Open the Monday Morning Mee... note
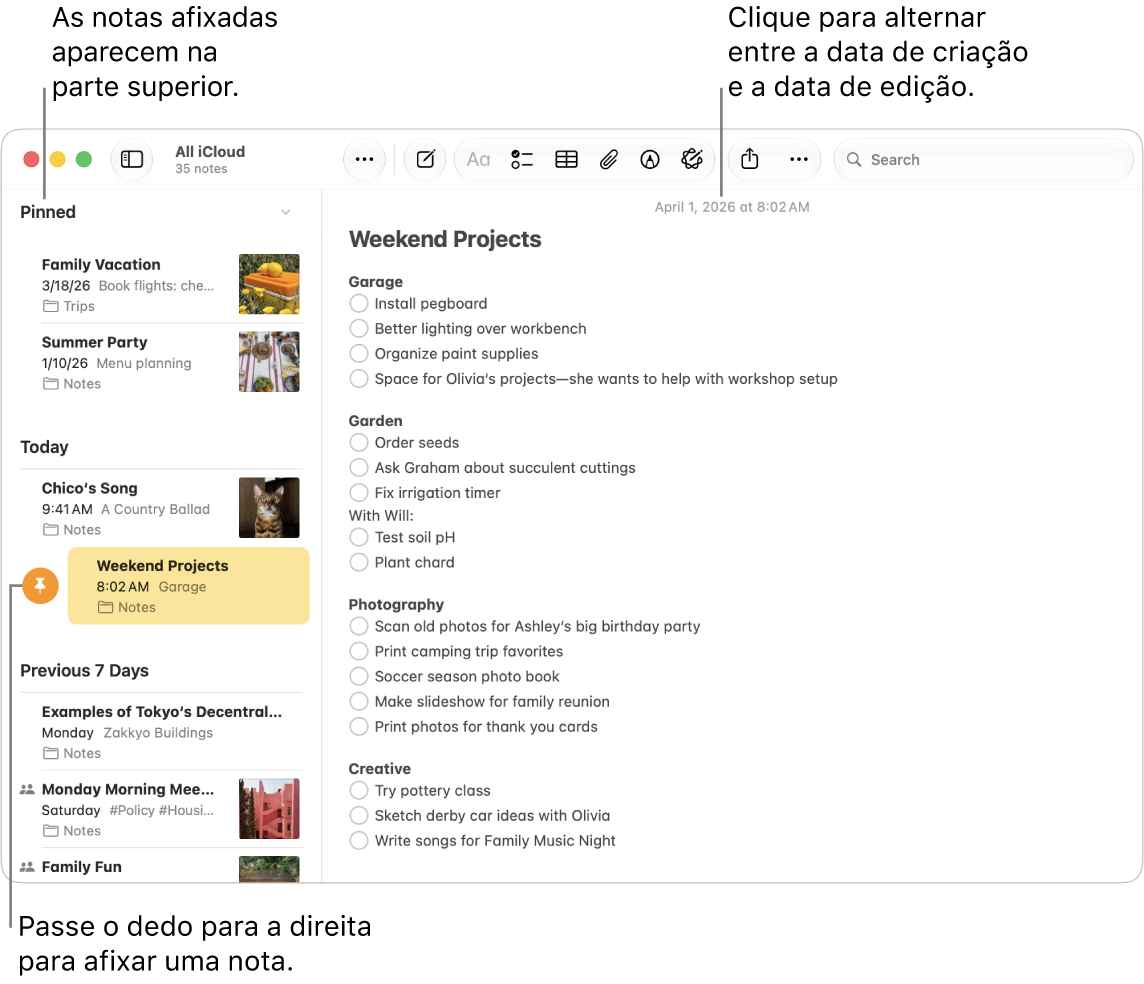 161,809
